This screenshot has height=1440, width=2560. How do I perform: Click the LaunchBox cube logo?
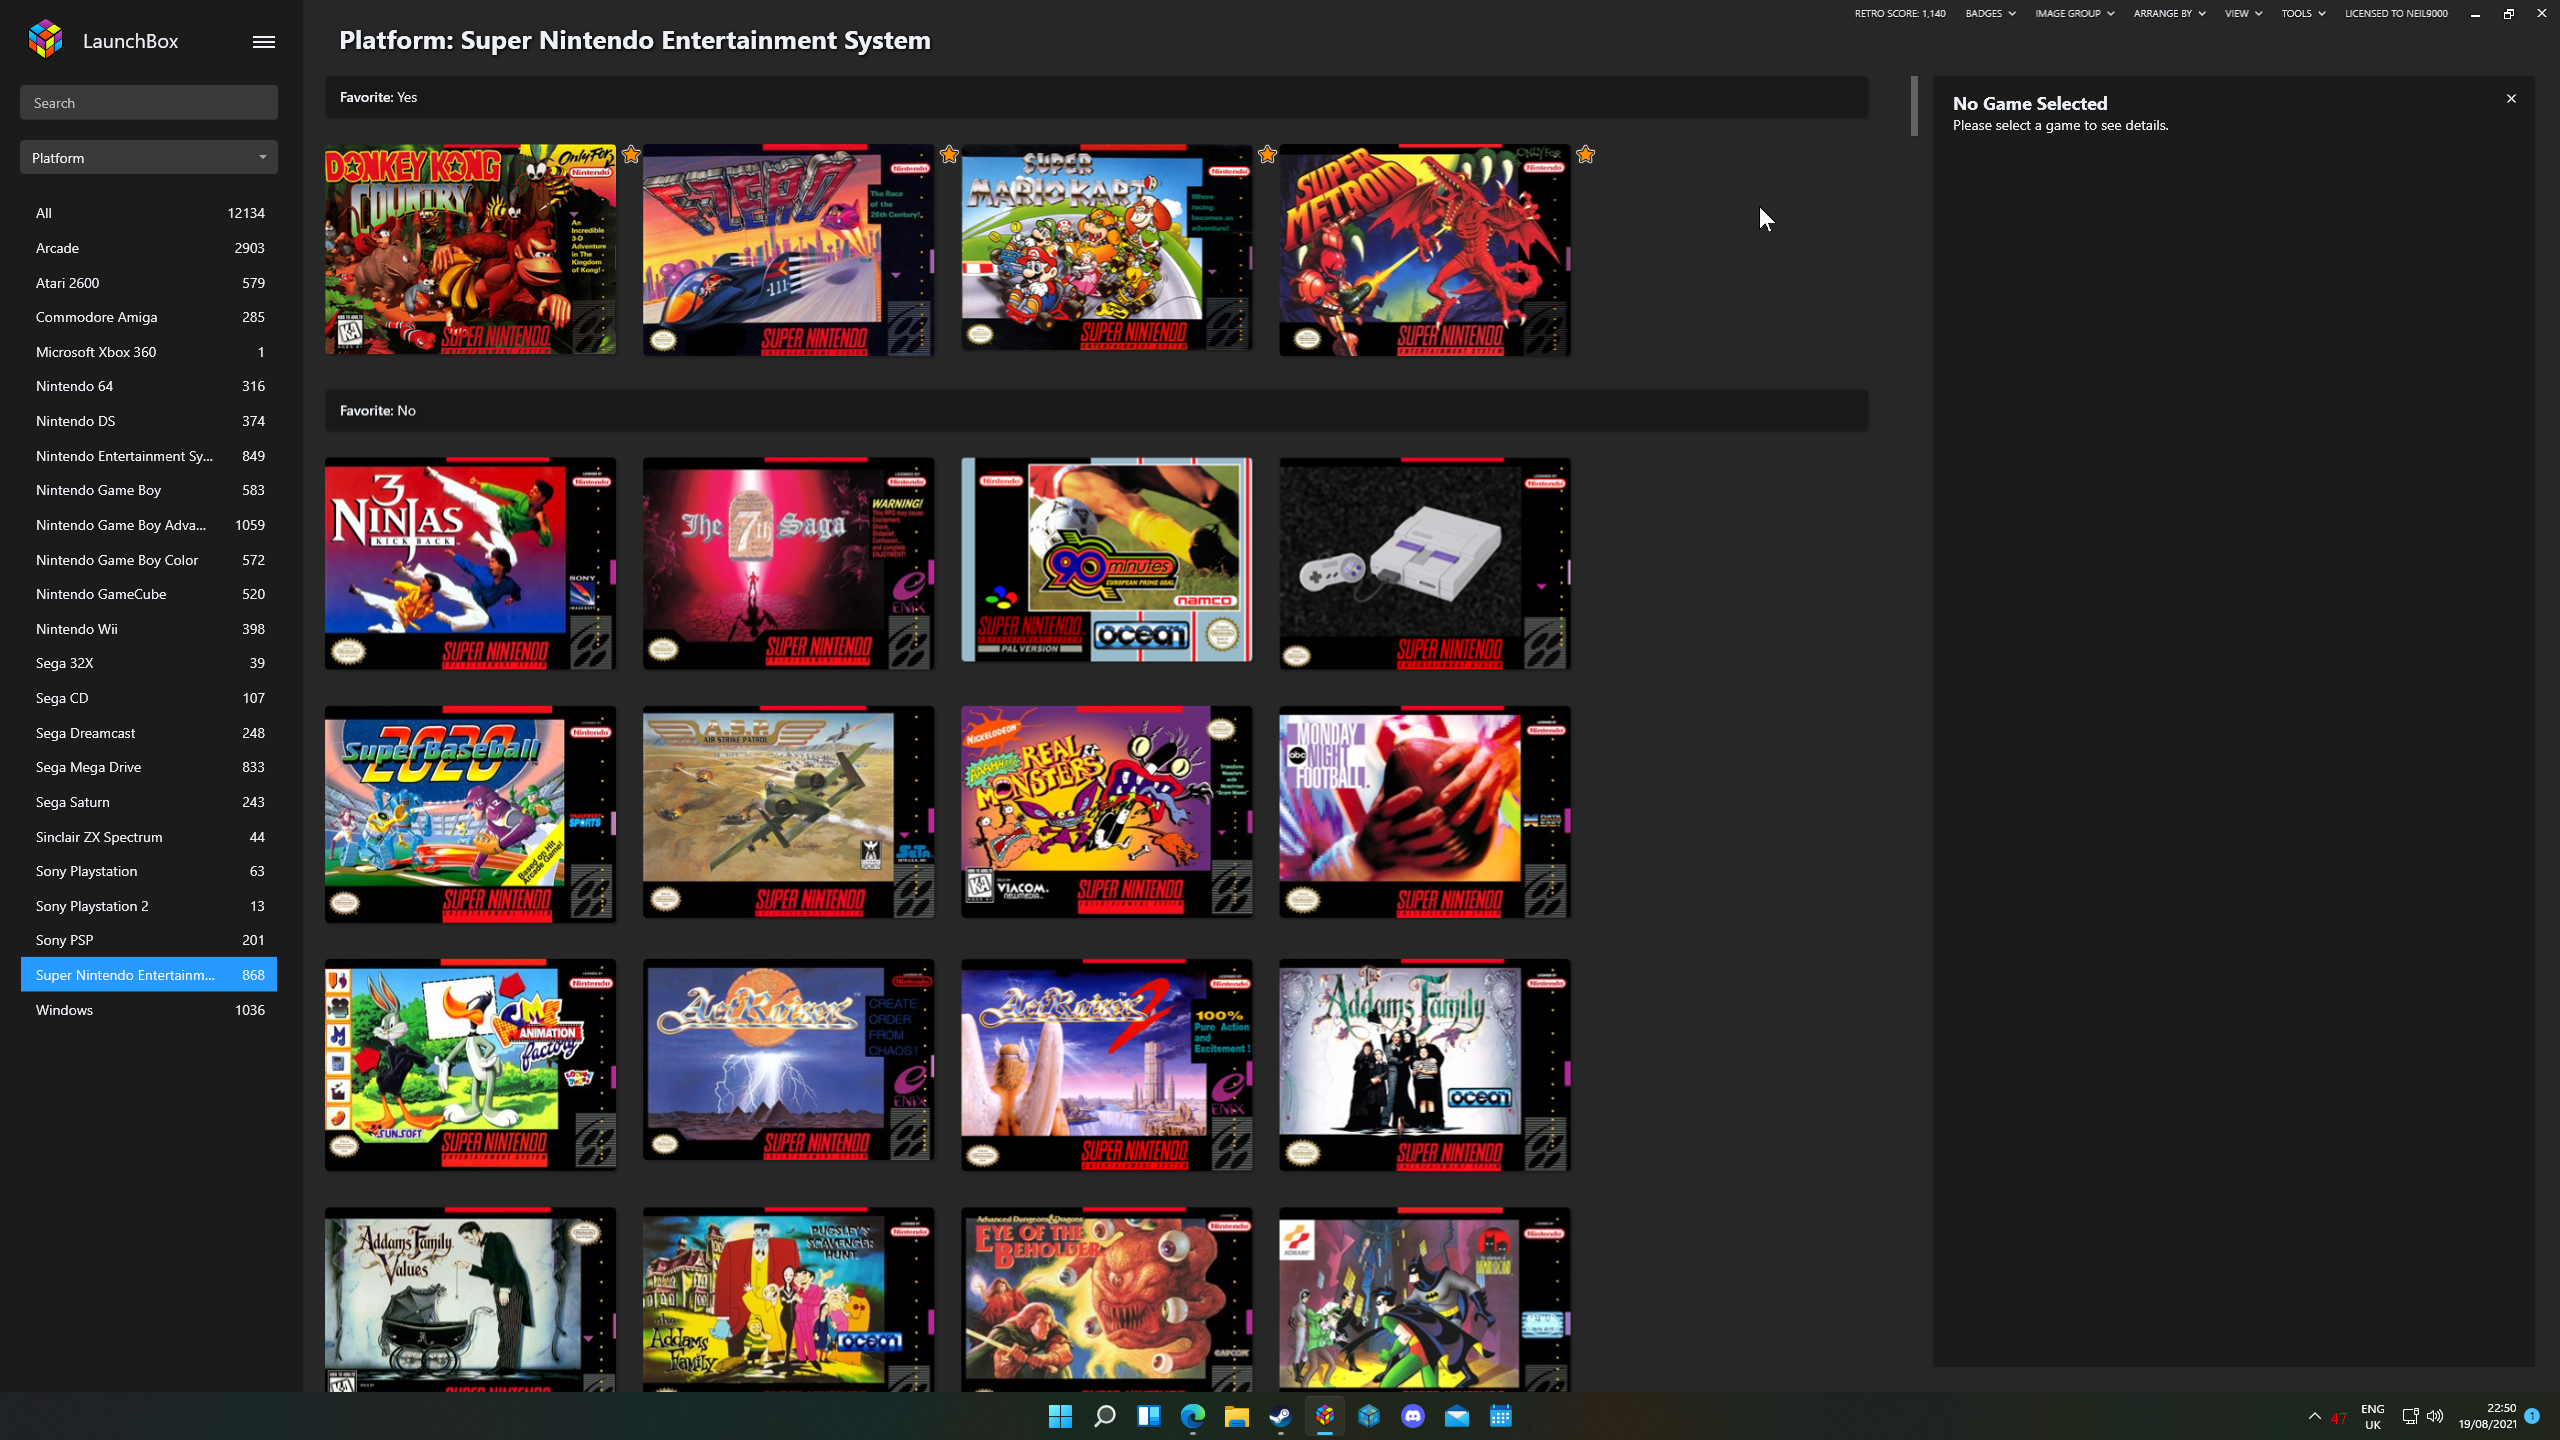tap(45, 40)
